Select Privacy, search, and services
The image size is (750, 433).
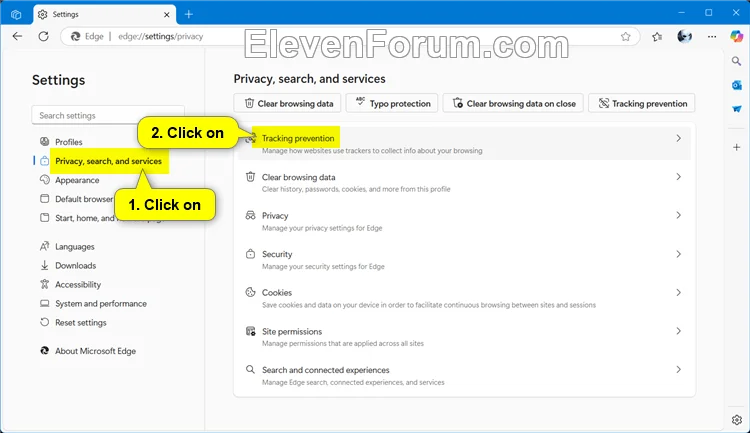(108, 161)
